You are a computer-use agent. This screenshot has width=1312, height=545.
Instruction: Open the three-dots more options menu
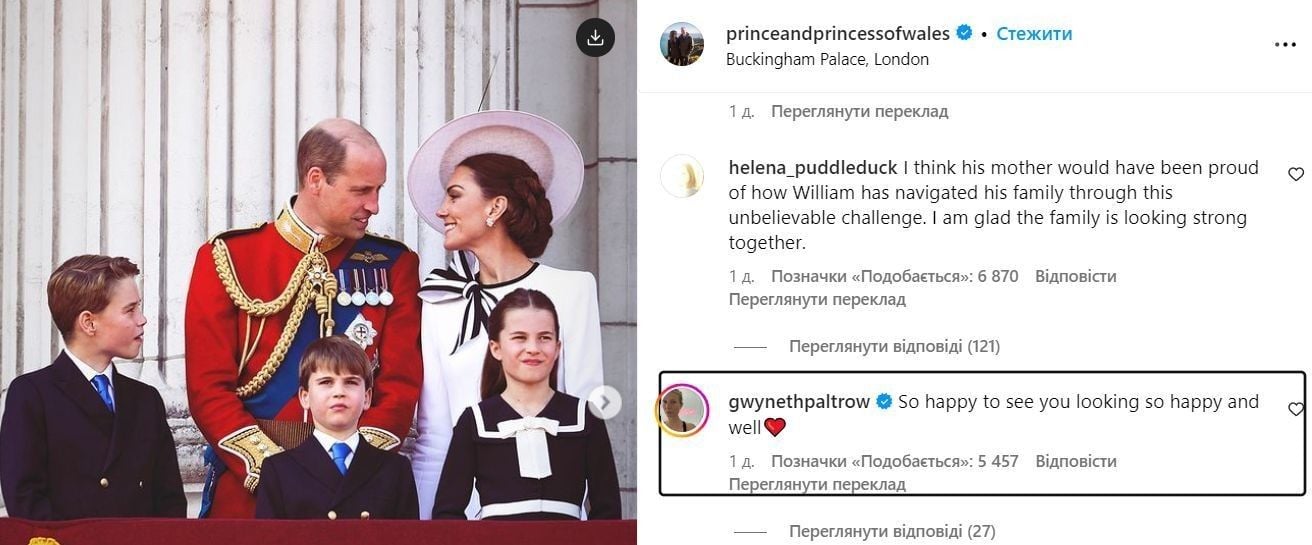pyautogui.click(x=1285, y=45)
